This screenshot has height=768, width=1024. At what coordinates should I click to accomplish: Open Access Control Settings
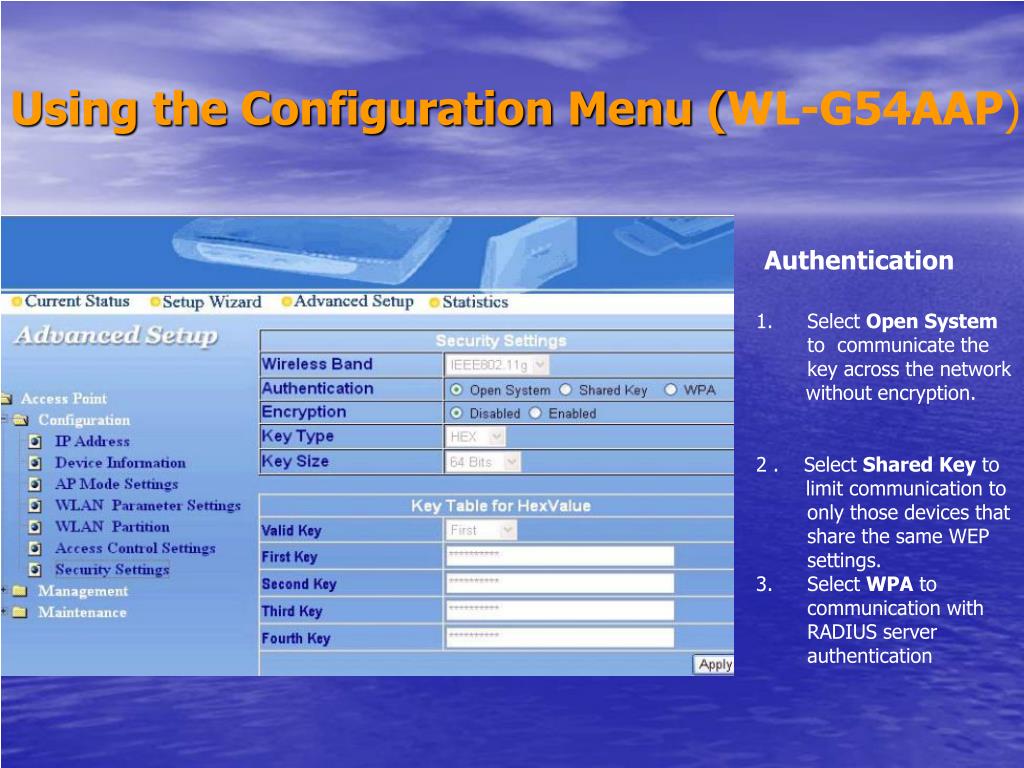pyautogui.click(x=135, y=548)
